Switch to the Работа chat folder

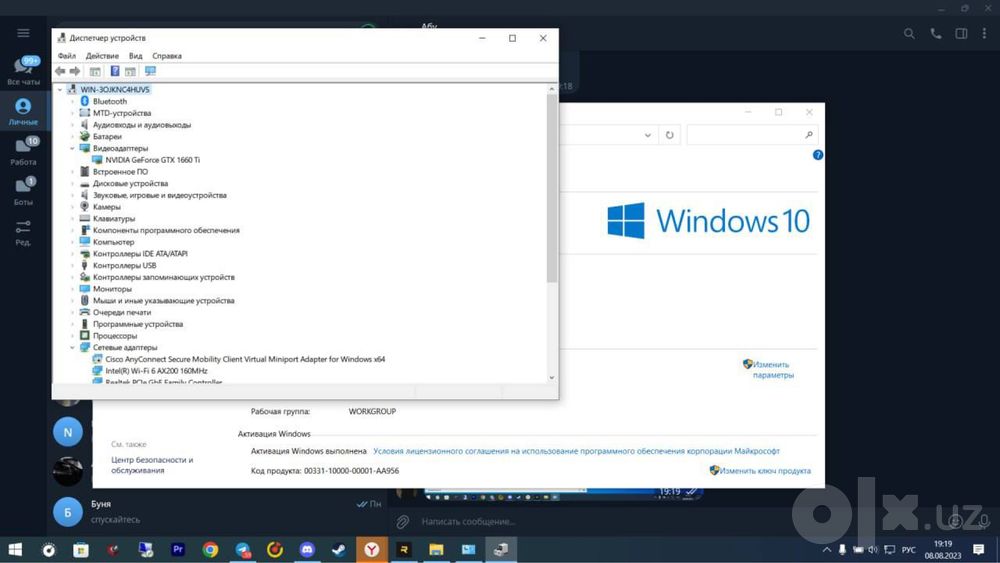[x=23, y=150]
